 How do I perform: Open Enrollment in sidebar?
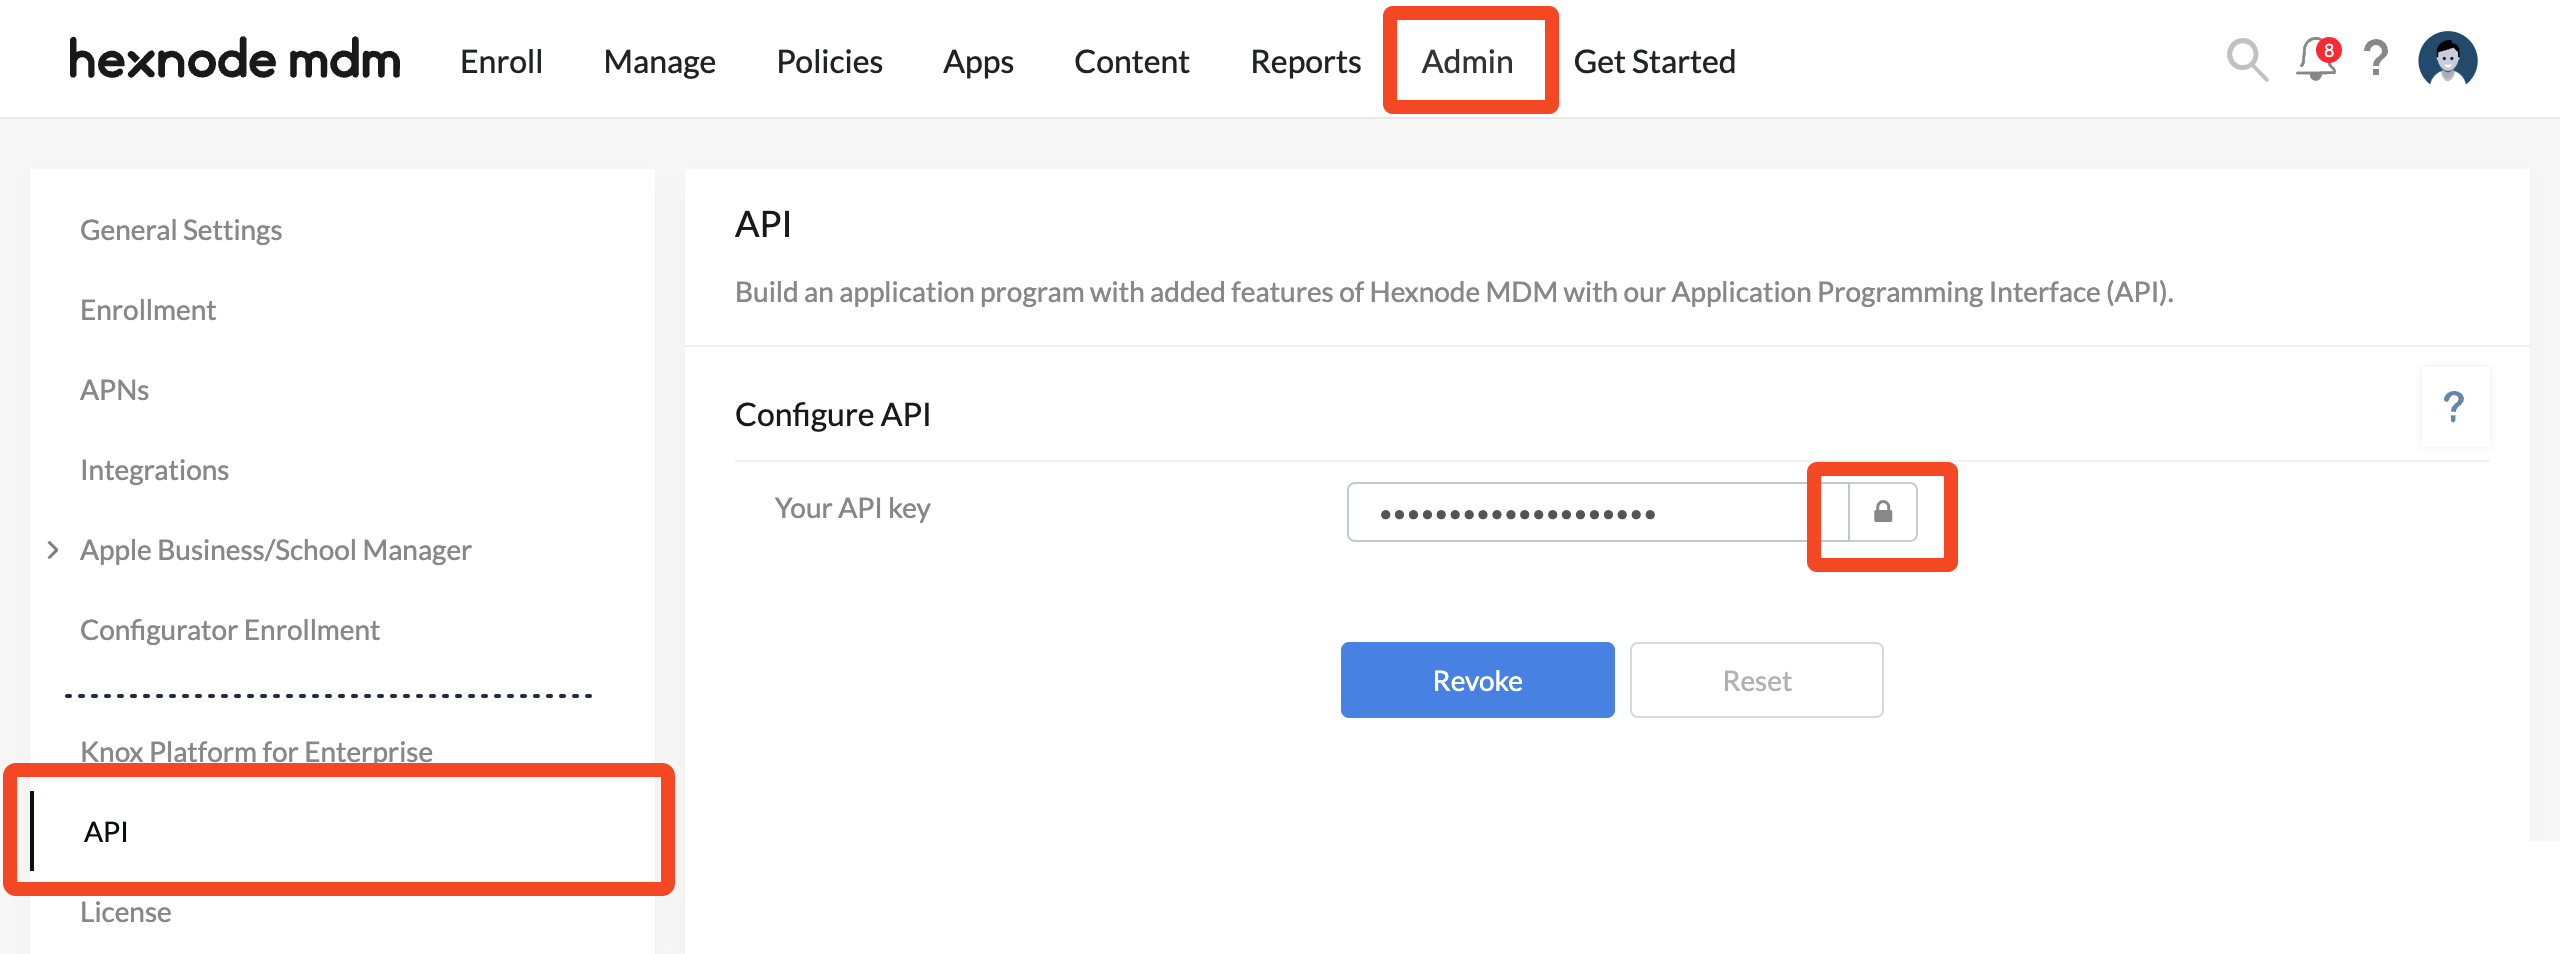click(148, 310)
